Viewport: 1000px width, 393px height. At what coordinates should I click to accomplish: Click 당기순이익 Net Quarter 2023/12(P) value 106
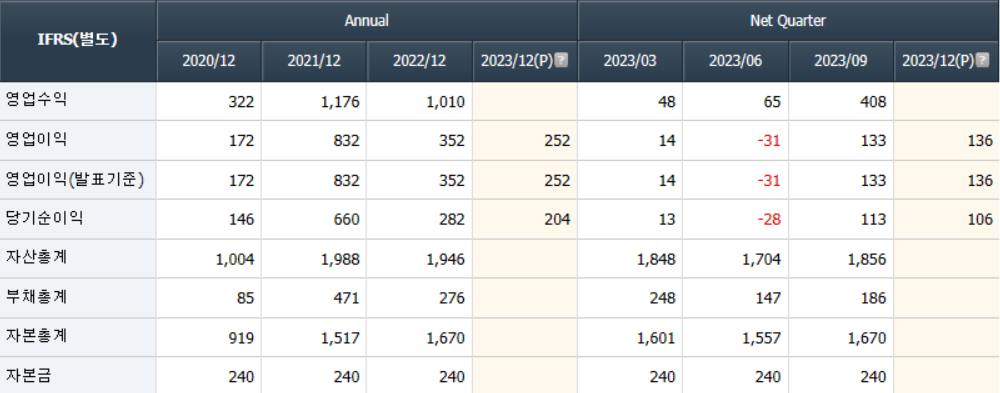[x=980, y=219]
